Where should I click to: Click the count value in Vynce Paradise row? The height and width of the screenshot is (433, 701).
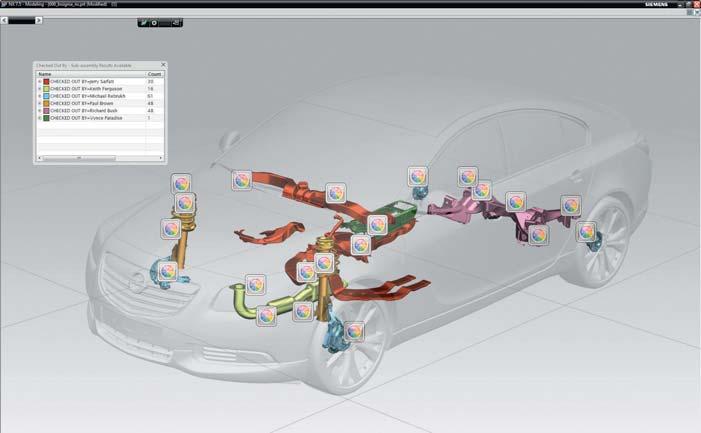[x=149, y=118]
